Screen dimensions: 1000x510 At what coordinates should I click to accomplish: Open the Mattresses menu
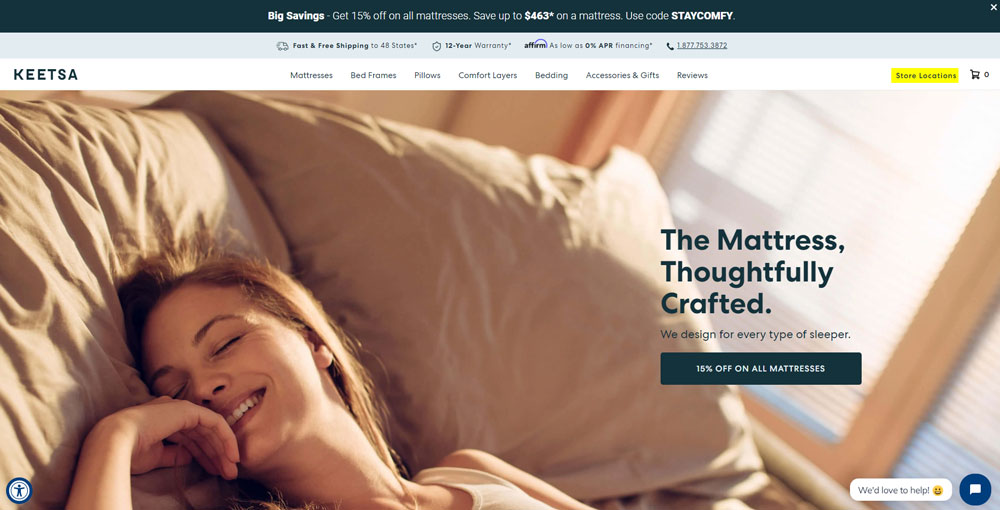coord(311,75)
